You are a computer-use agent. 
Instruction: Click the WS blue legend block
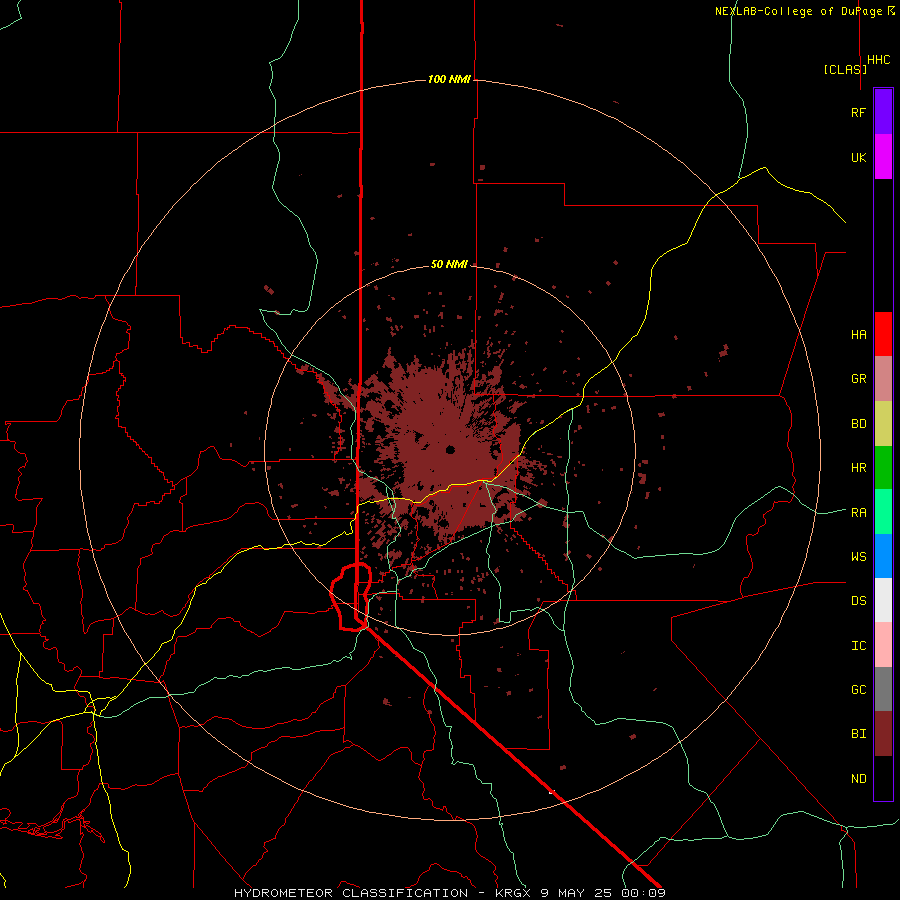883,556
